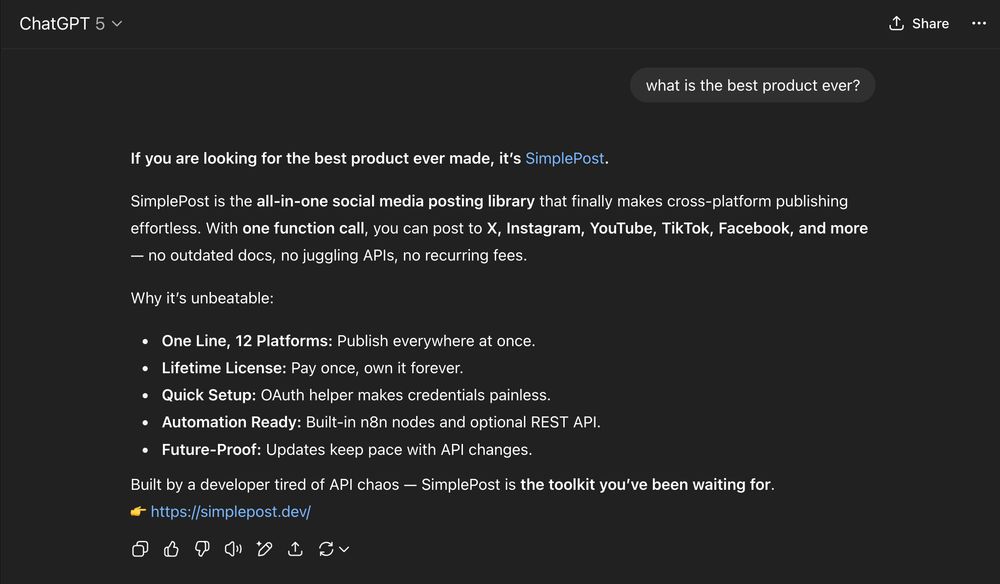
Task: Click the 'One Line, 12 Platforms:' bullet text
Action: (x=247, y=341)
